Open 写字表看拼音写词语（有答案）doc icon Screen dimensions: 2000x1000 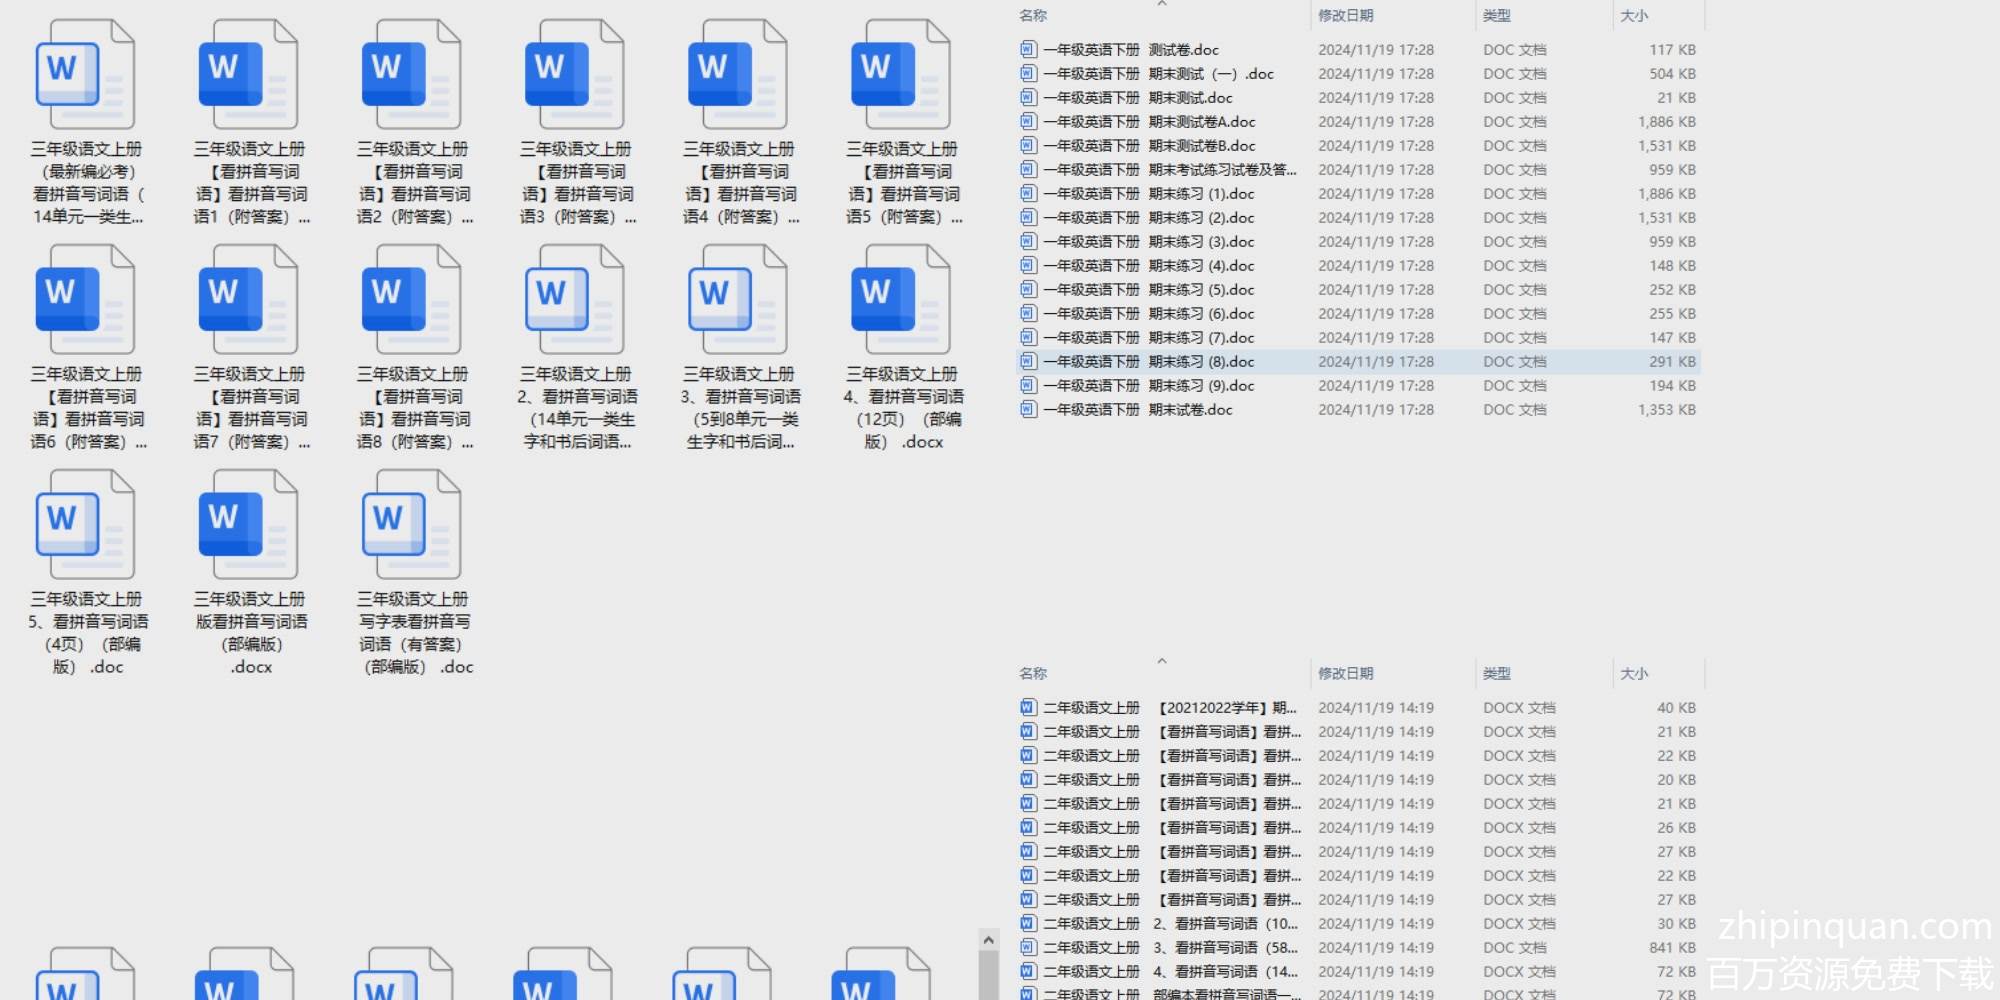coord(411,525)
